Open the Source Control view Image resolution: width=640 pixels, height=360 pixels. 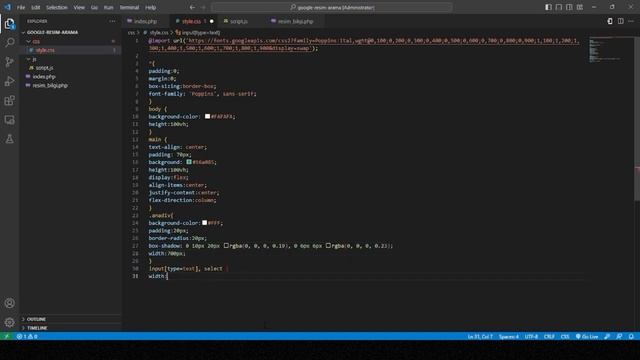[x=9, y=62]
